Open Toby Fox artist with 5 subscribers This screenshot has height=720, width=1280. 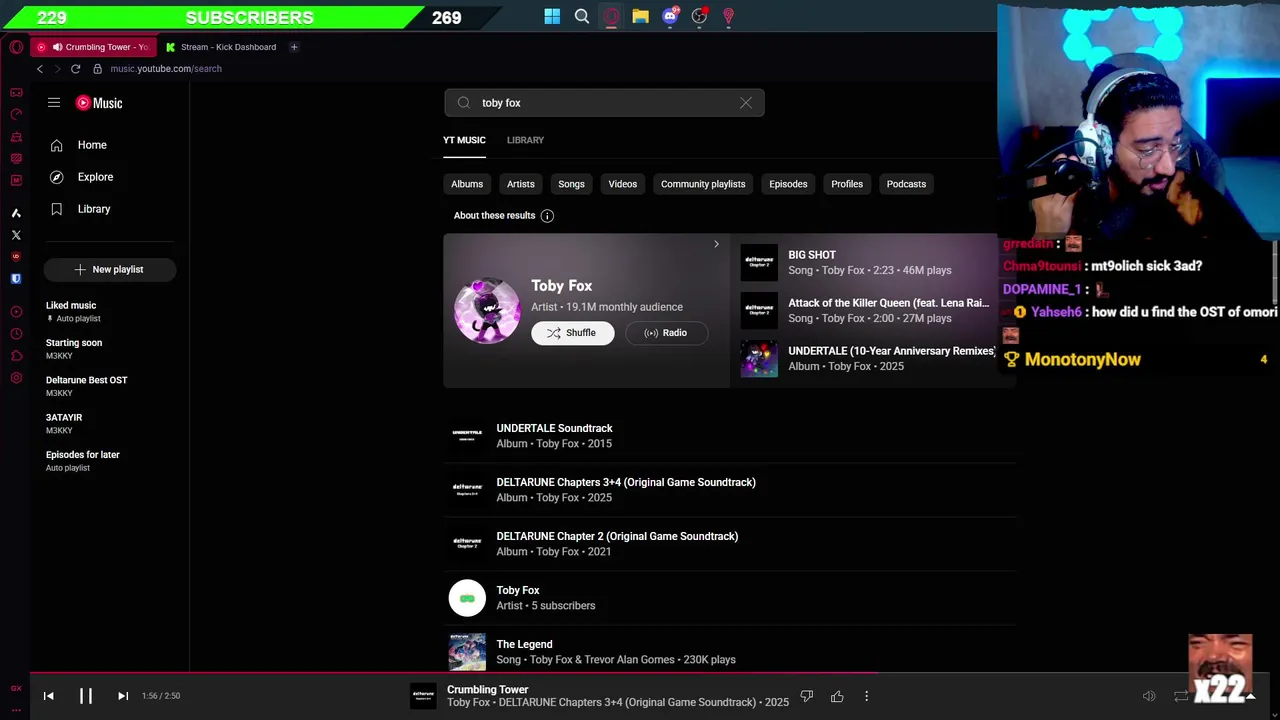click(729, 598)
